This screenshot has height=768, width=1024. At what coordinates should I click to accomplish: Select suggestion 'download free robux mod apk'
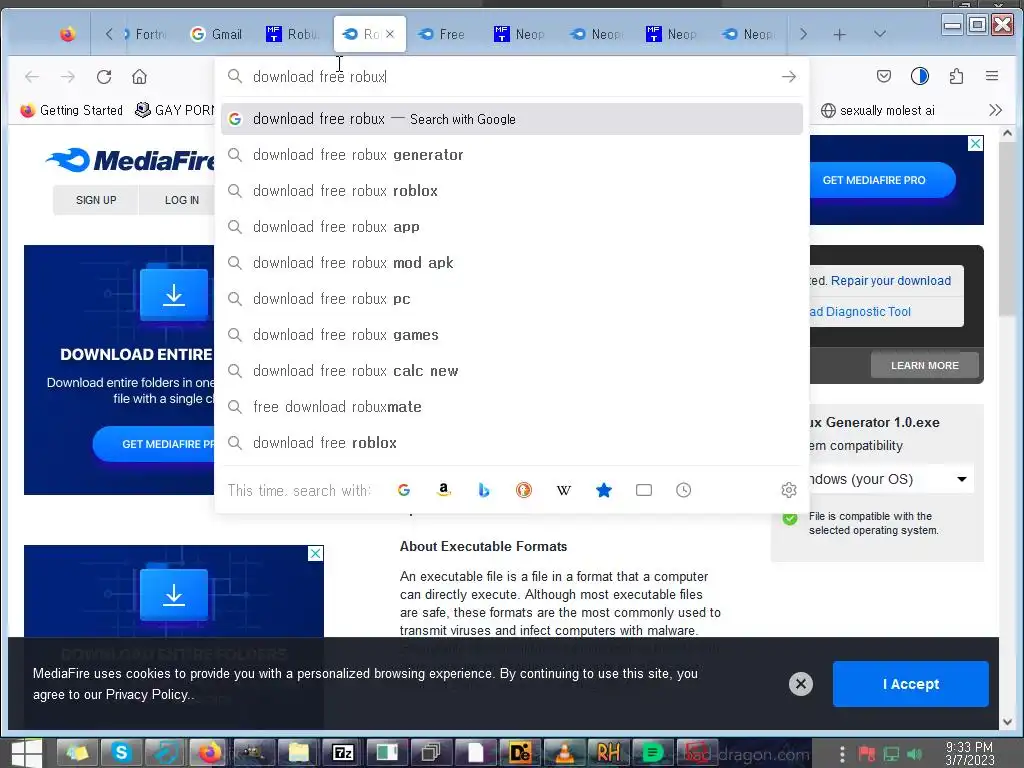(x=511, y=263)
